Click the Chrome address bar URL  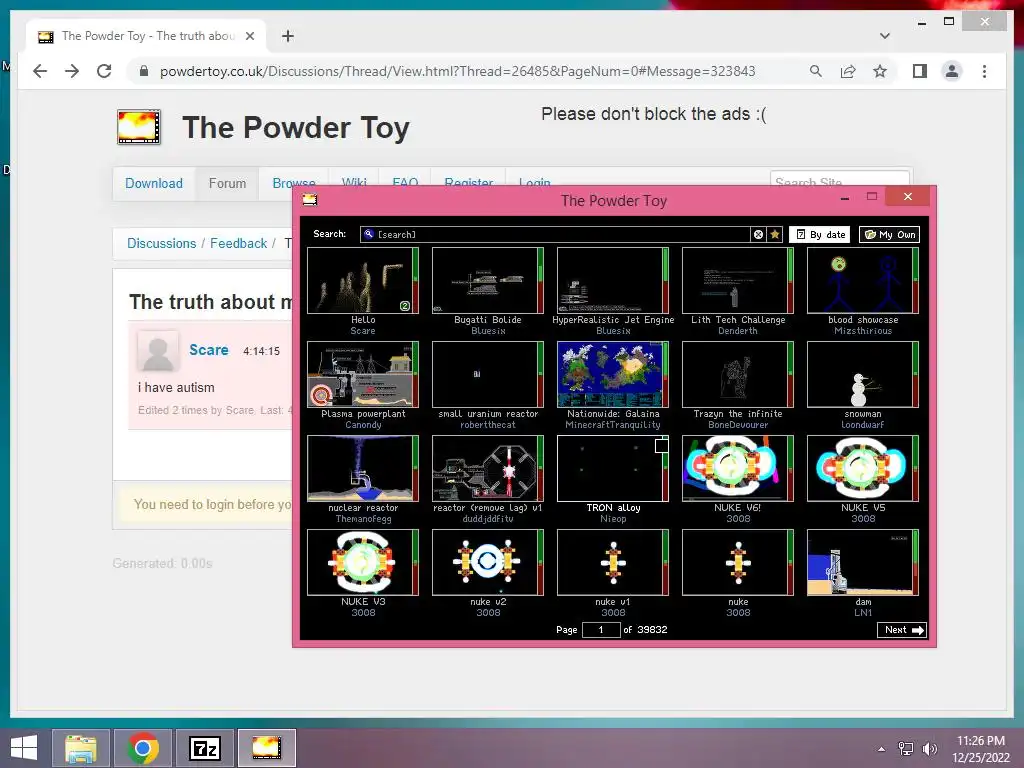[457, 71]
